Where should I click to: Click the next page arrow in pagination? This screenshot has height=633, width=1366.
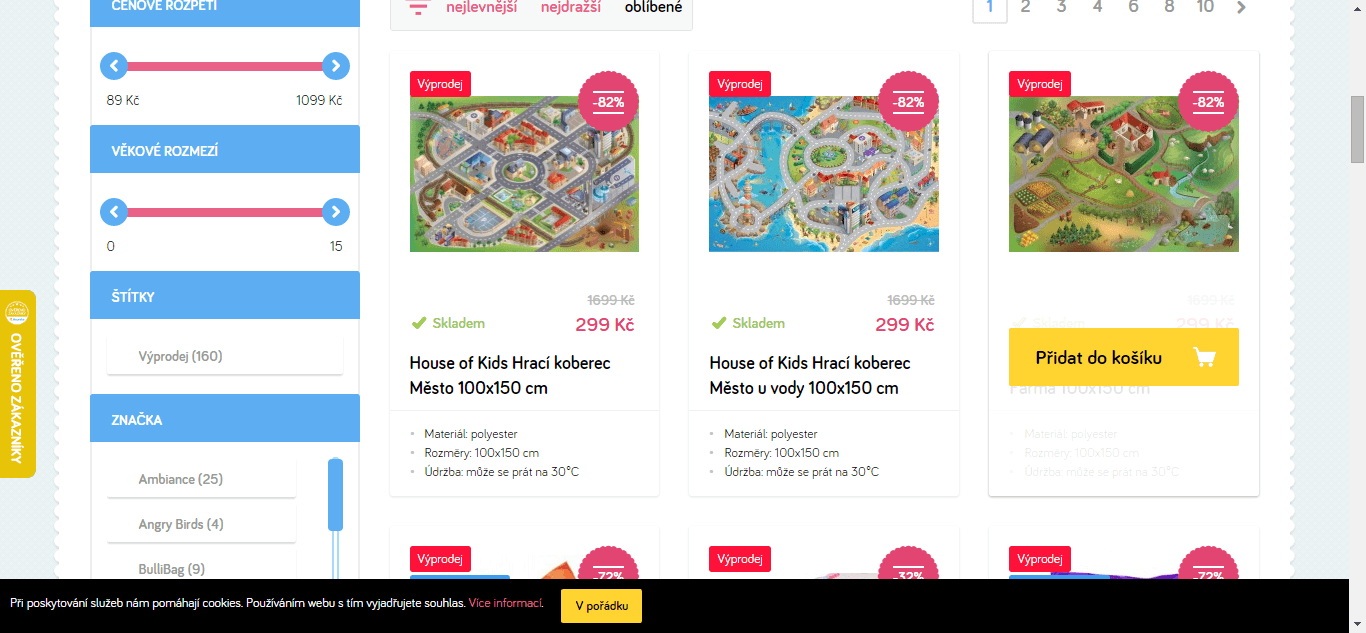coord(1241,8)
